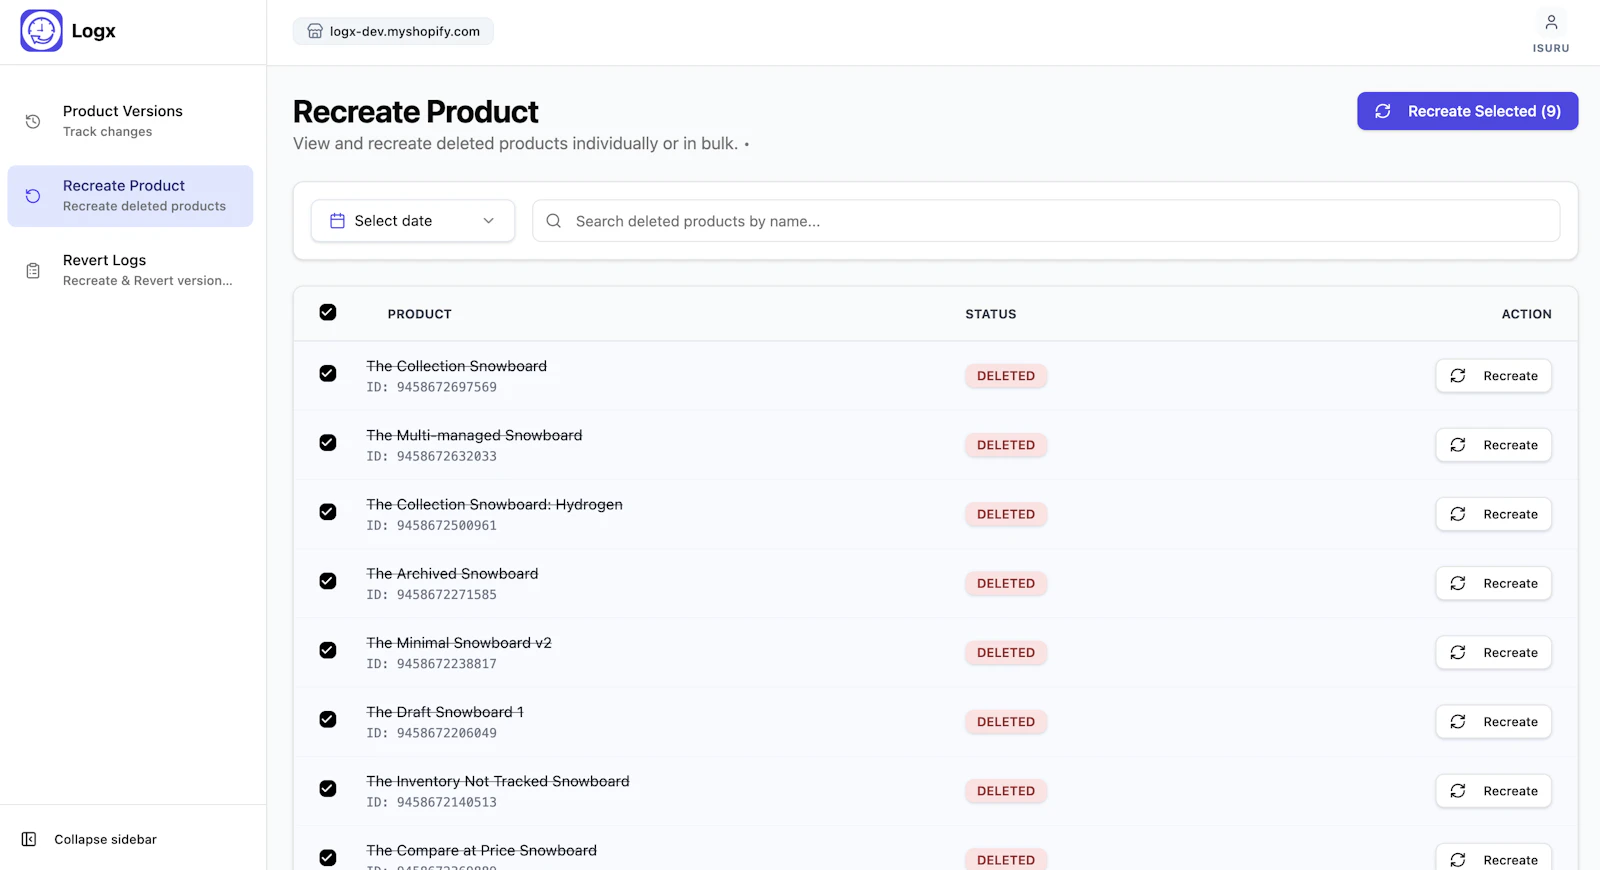Recreate The Collection Snowboard: Hydrogen product

(1494, 514)
